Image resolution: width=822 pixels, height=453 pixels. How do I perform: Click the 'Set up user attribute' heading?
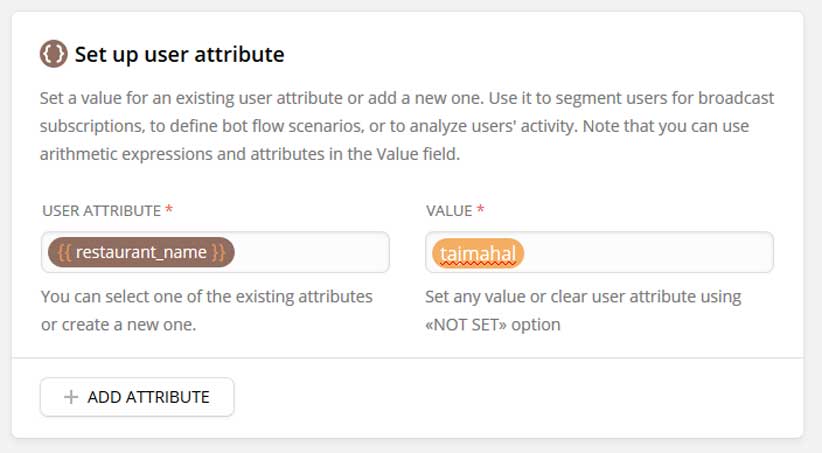tap(179, 54)
